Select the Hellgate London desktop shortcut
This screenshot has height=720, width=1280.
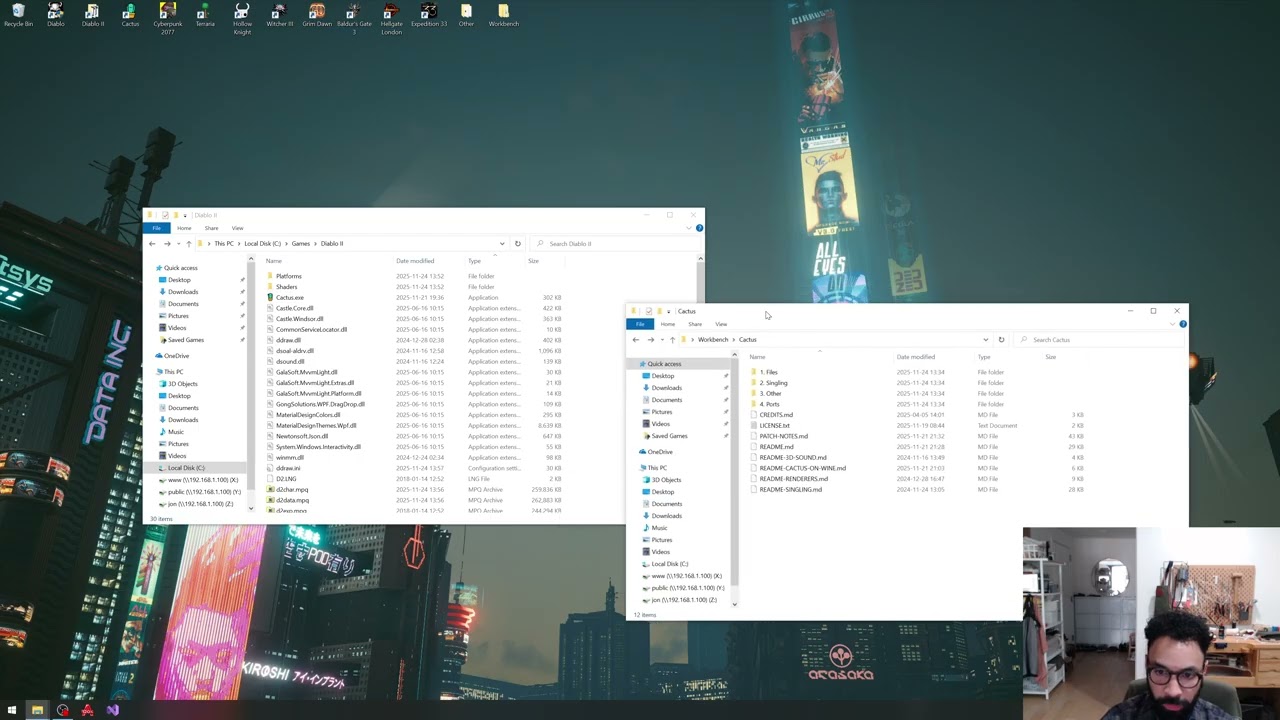[x=391, y=19]
